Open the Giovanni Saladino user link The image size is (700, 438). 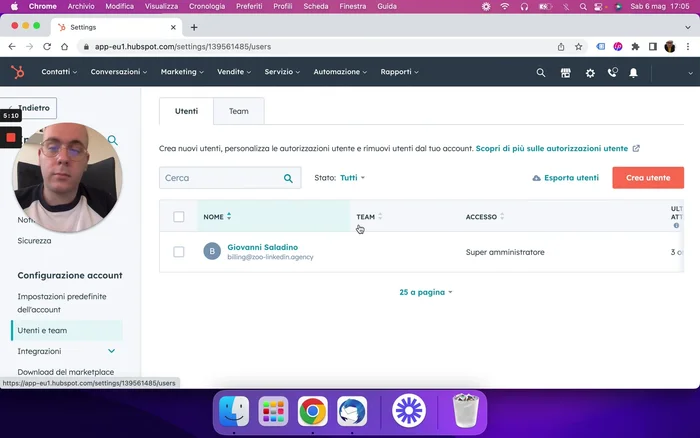pos(262,247)
